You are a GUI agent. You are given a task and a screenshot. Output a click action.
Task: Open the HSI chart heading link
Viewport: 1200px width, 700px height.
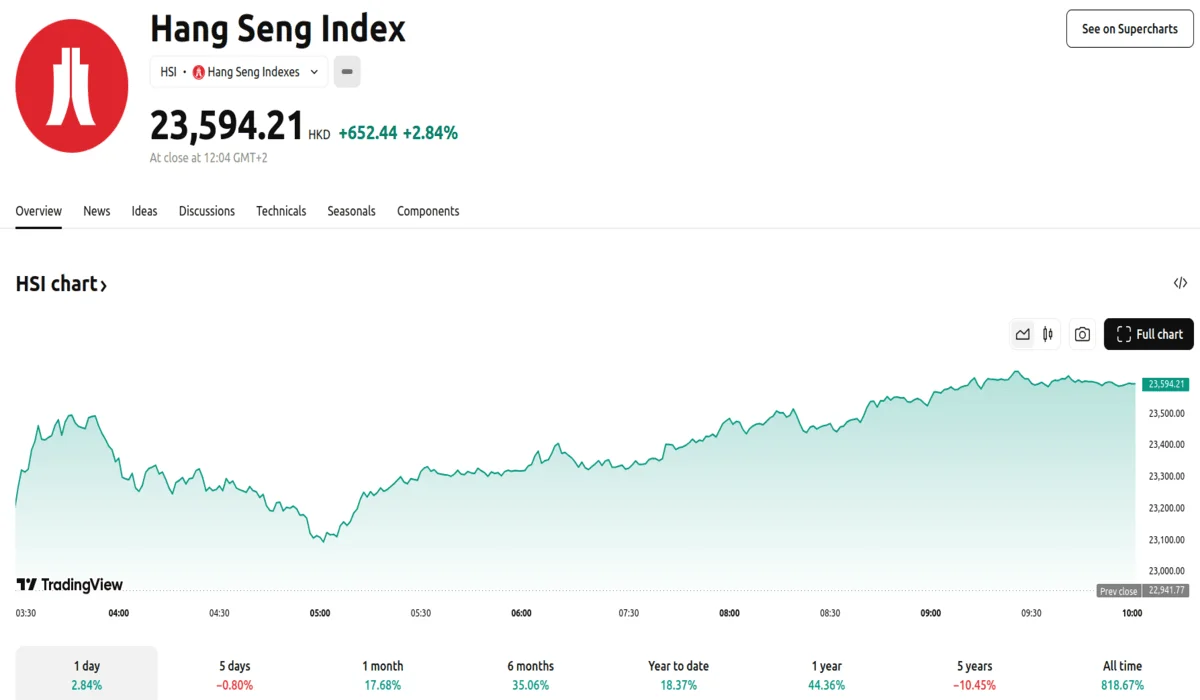[x=61, y=284]
